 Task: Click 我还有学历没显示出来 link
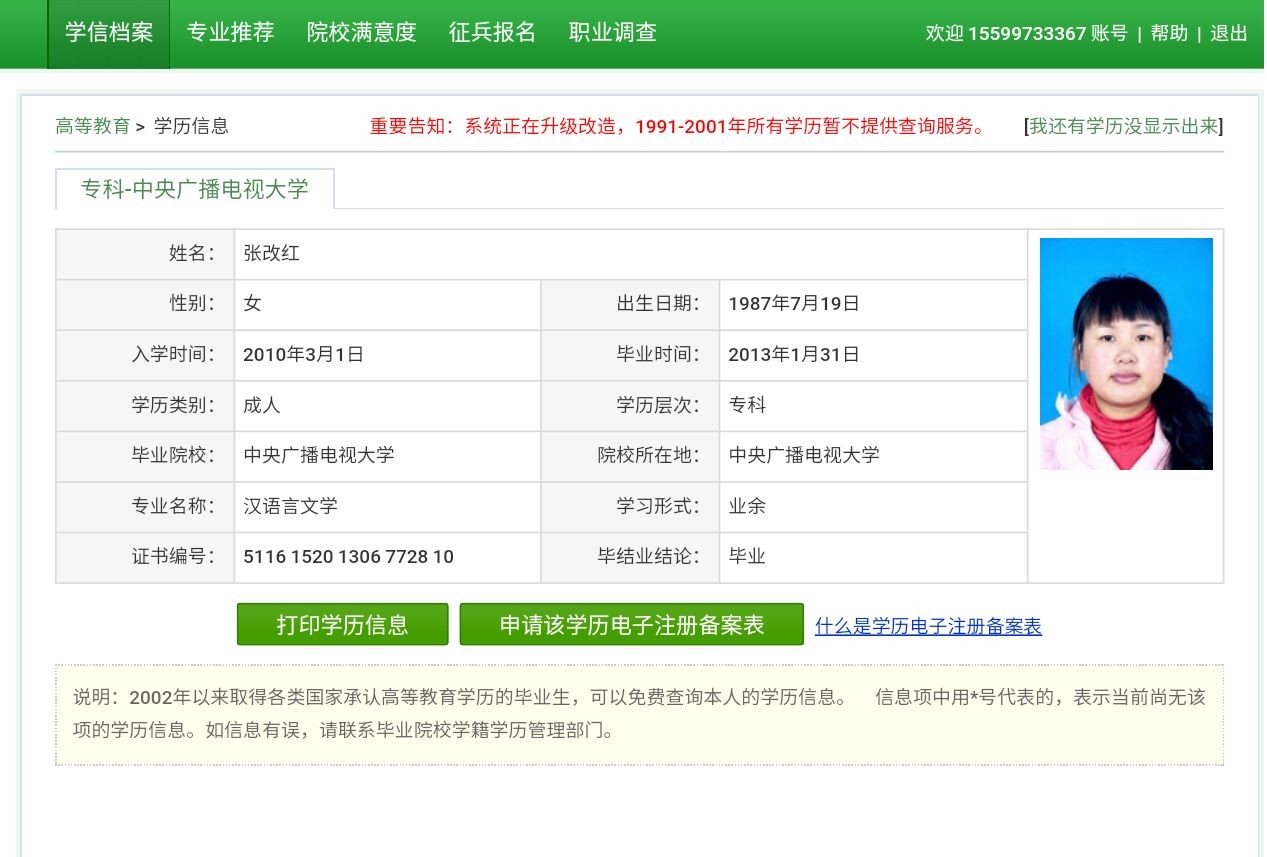tap(1124, 126)
